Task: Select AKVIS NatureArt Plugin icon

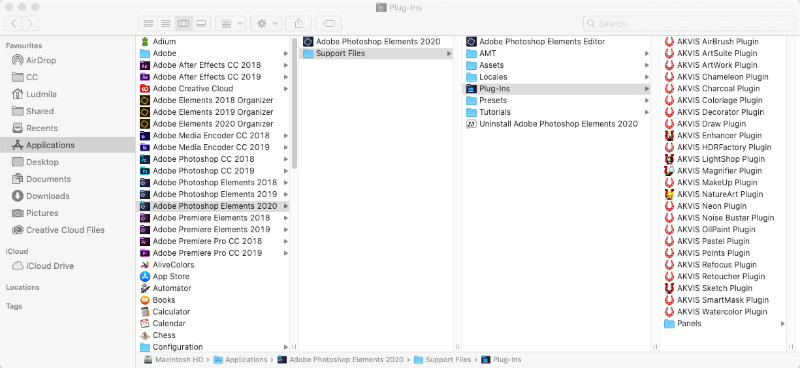Action: pos(669,194)
